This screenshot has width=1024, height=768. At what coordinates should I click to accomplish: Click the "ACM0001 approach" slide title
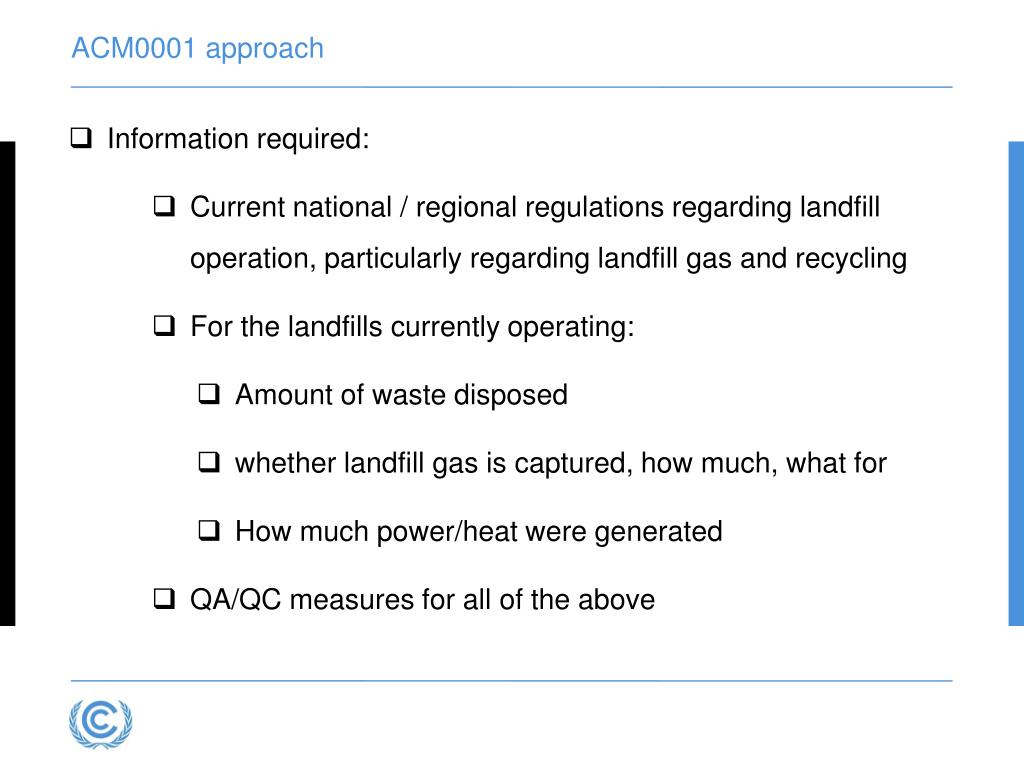coord(197,48)
